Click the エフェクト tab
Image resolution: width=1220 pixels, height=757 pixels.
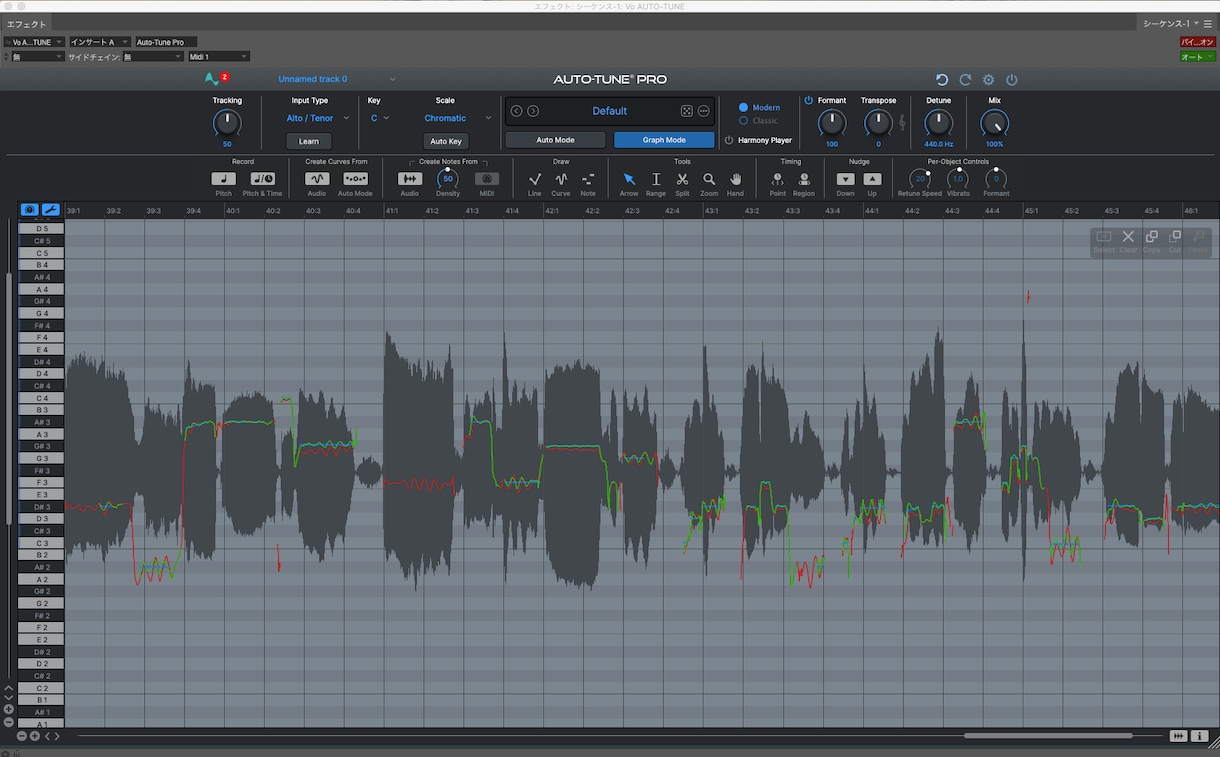click(x=27, y=23)
